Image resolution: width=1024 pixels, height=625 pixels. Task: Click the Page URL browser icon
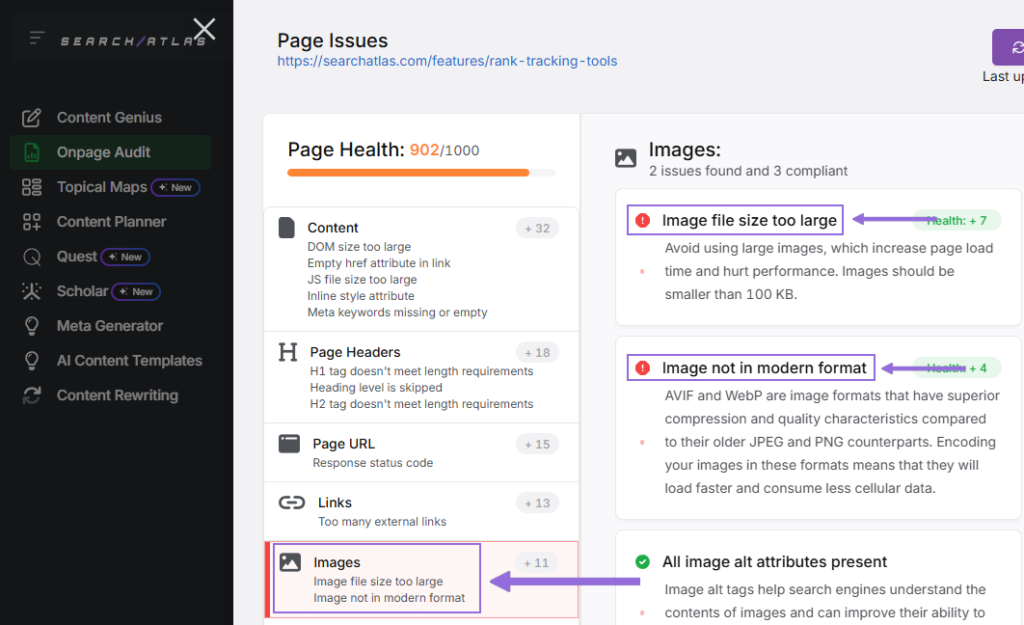click(x=289, y=443)
